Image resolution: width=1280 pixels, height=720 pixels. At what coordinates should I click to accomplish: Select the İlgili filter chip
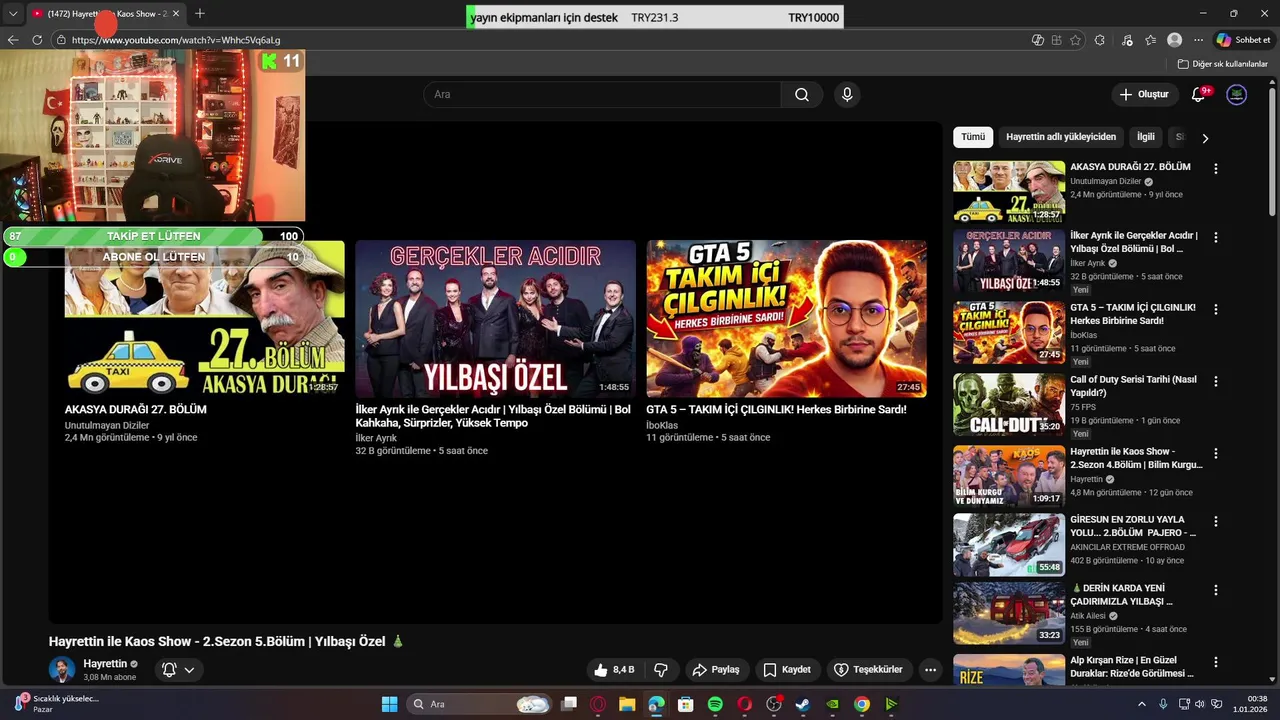coord(1145,137)
